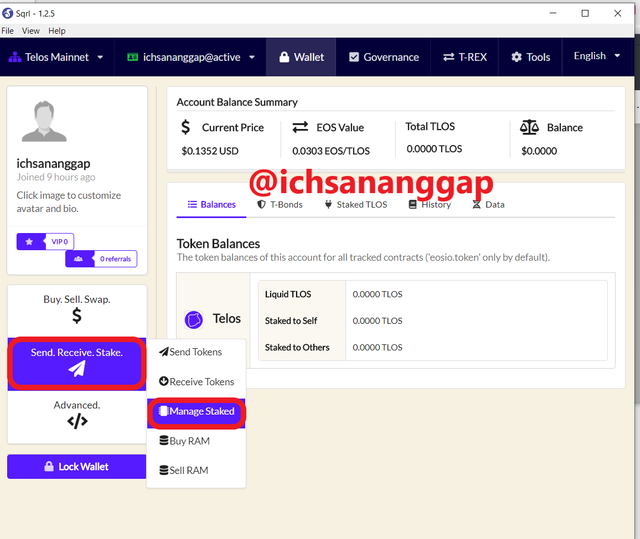Image resolution: width=640 pixels, height=539 pixels.
Task: Click the Lock Wallet button
Action: (x=76, y=466)
